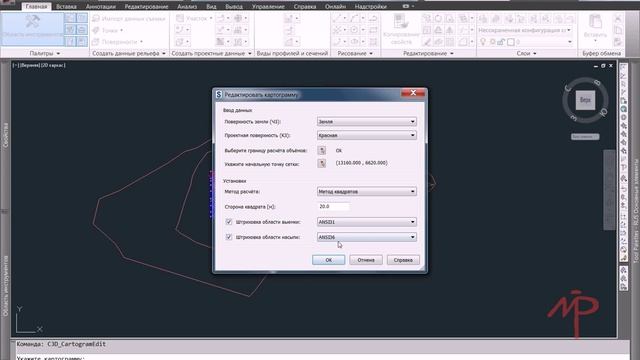Click the circle tool icon in Рисование
The height and width of the screenshot is (360, 640).
(x=354, y=30)
